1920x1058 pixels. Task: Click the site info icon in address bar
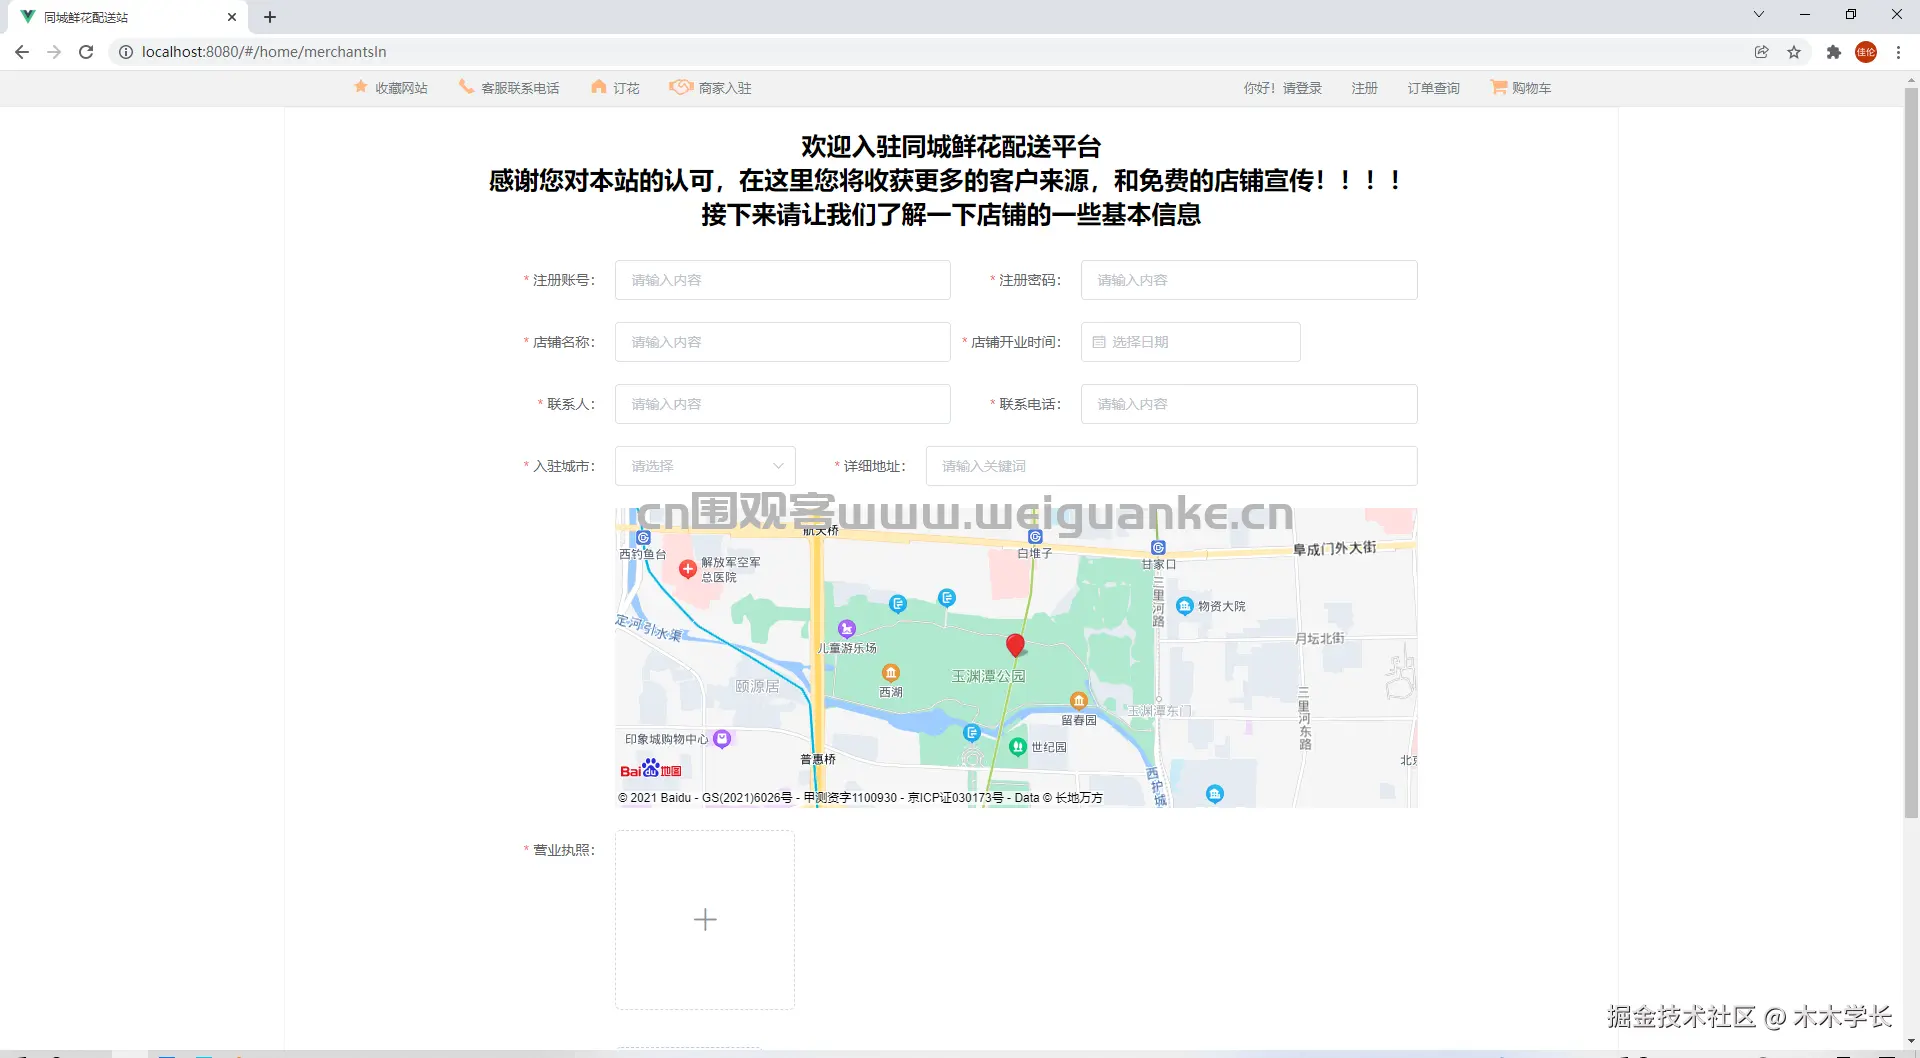point(126,52)
